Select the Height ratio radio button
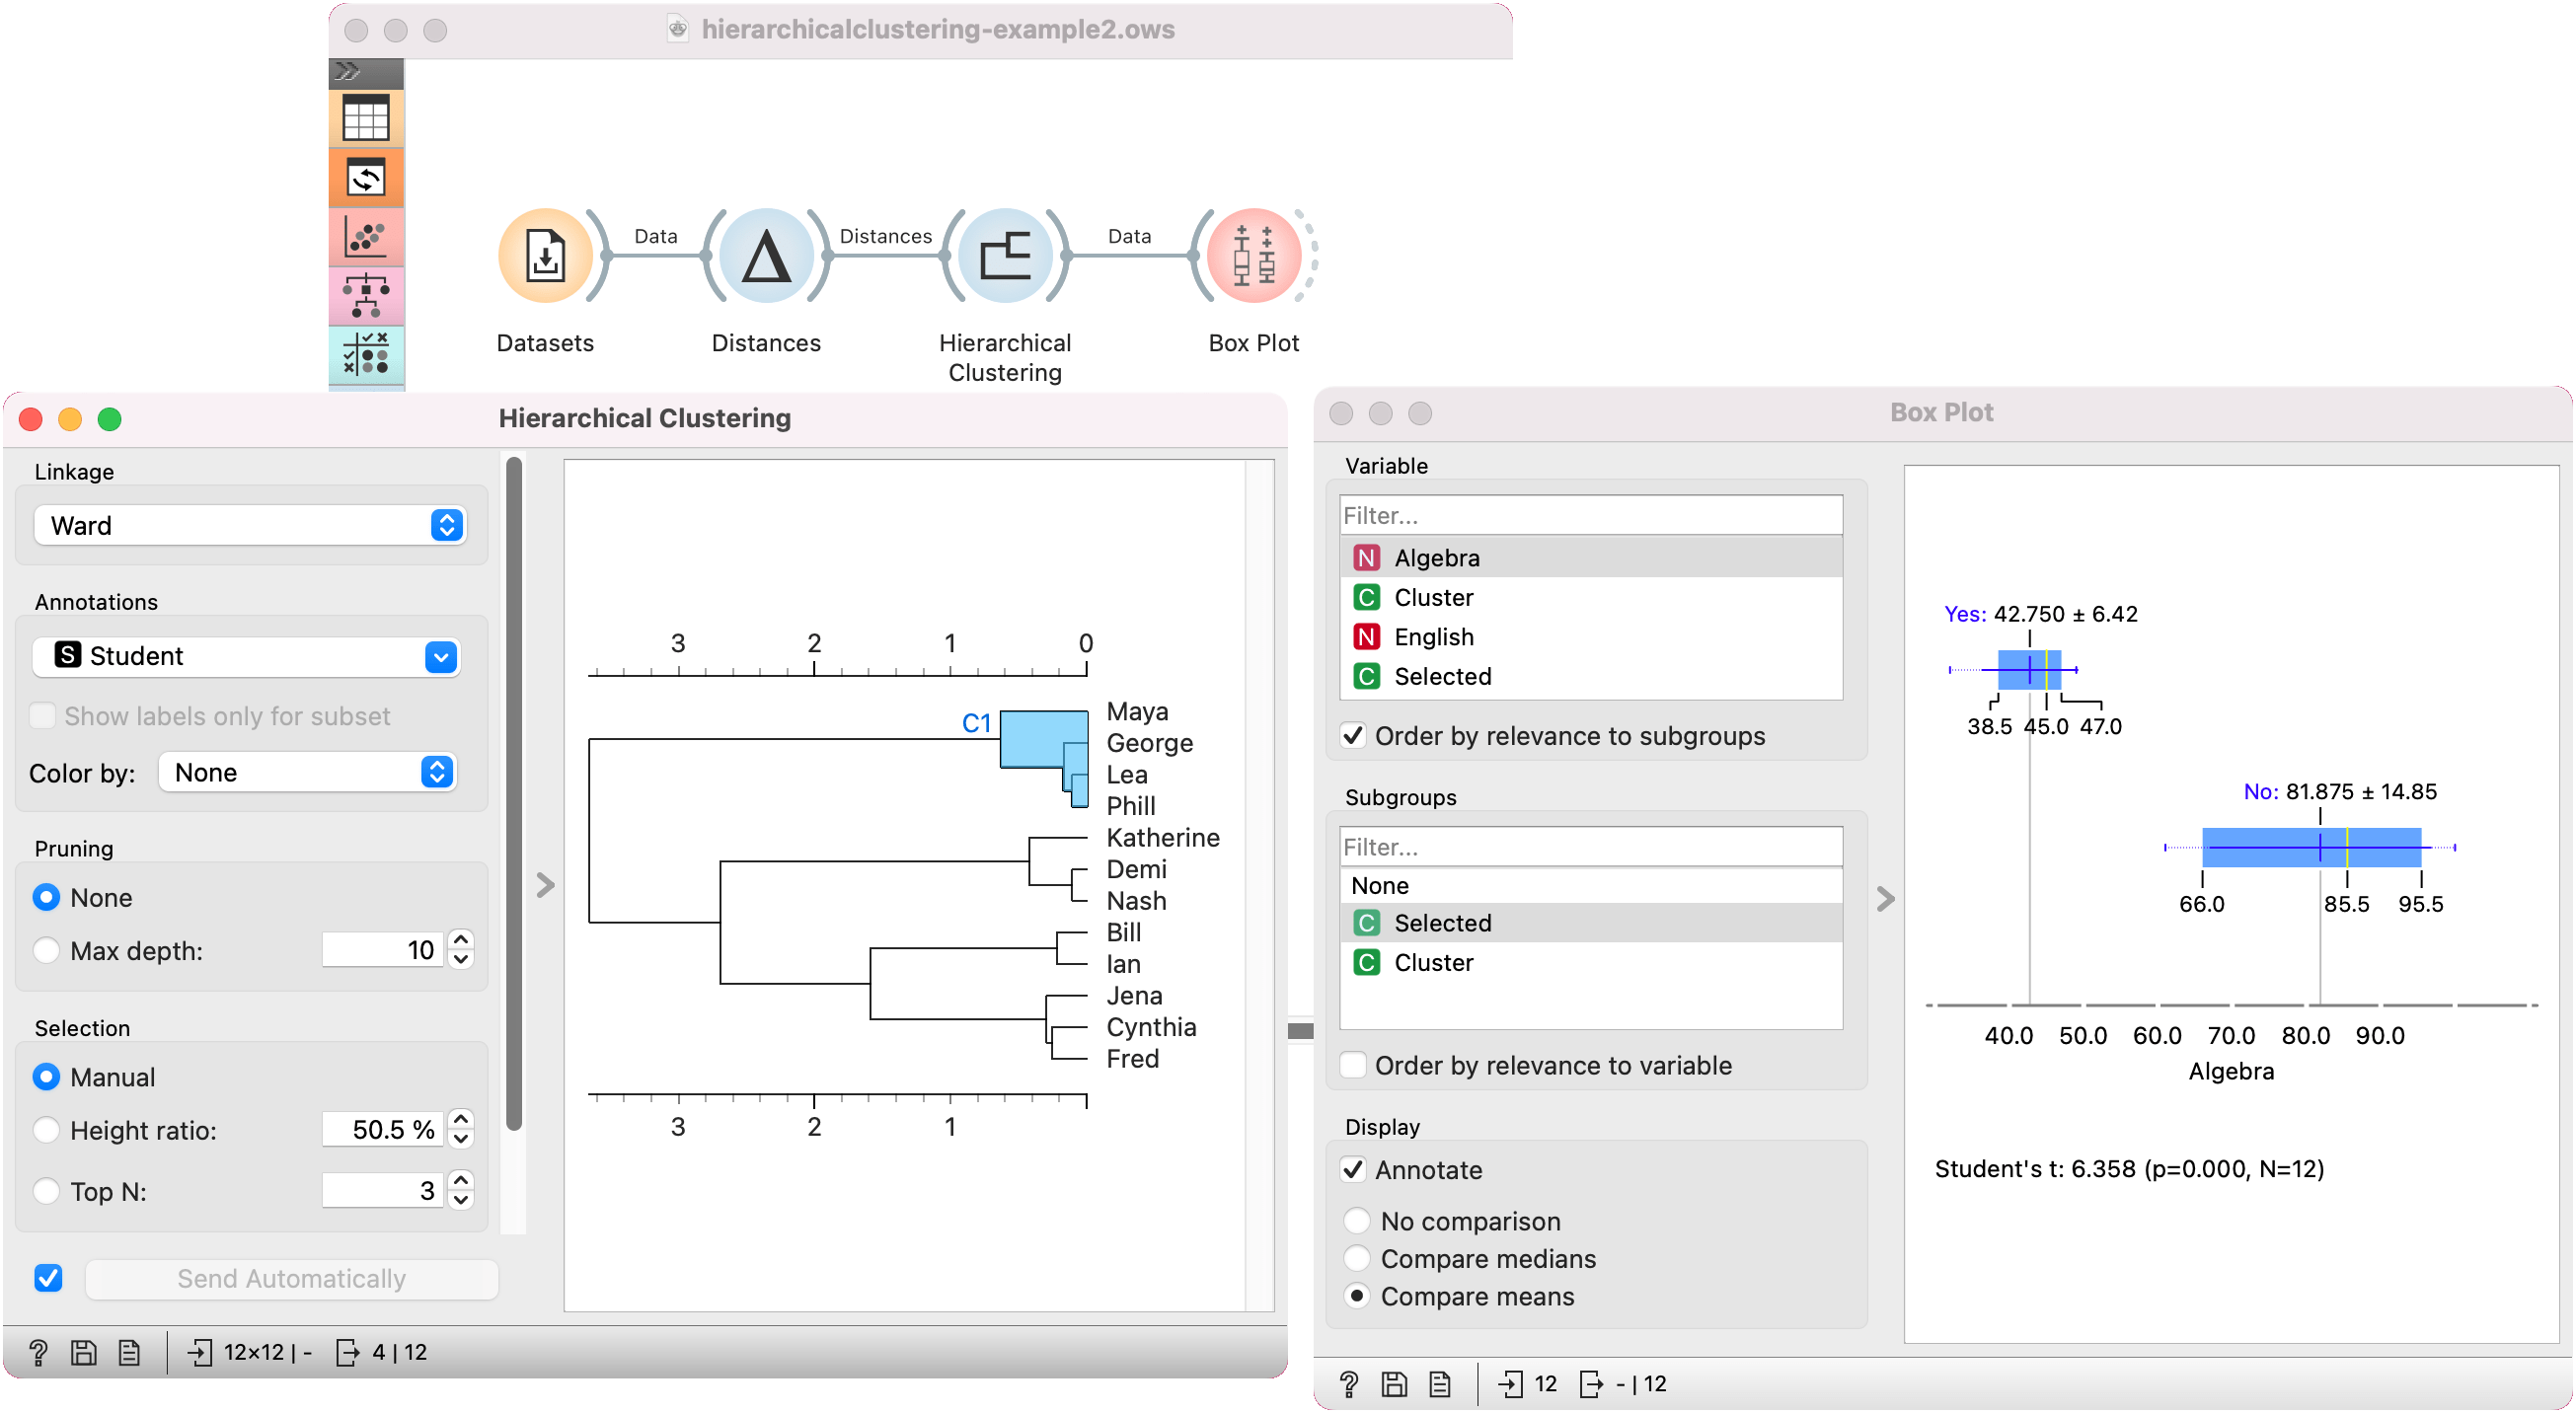The height and width of the screenshot is (1413, 2576). pos(46,1130)
